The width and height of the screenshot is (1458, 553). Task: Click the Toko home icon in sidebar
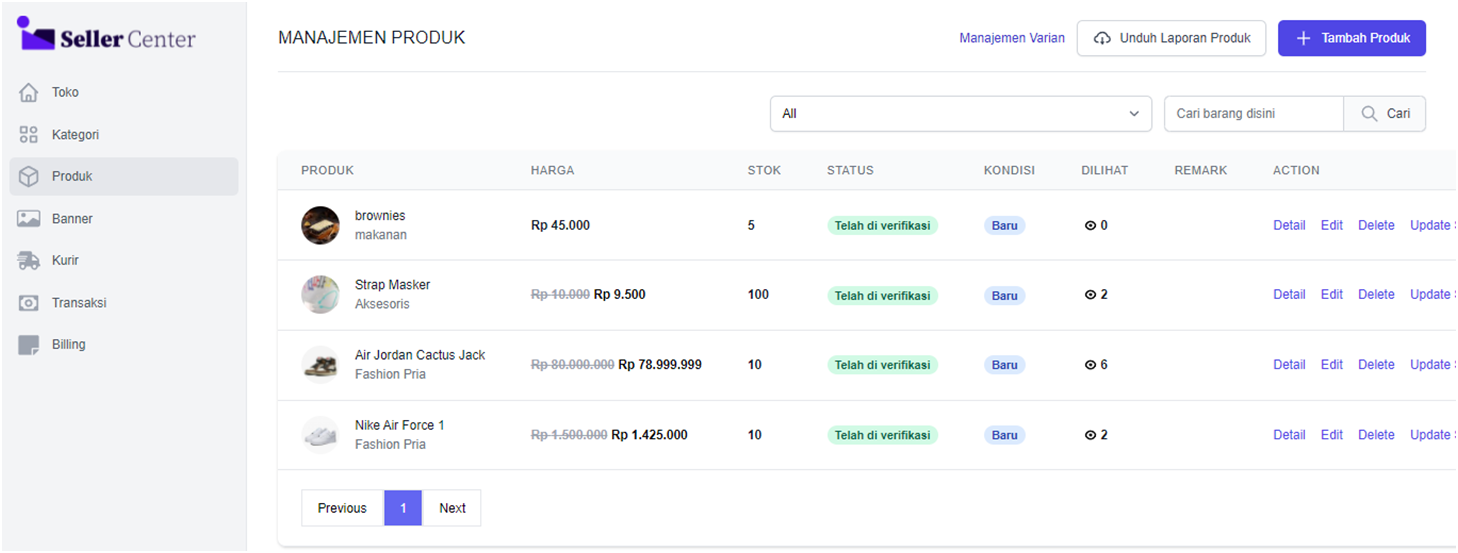tap(29, 93)
